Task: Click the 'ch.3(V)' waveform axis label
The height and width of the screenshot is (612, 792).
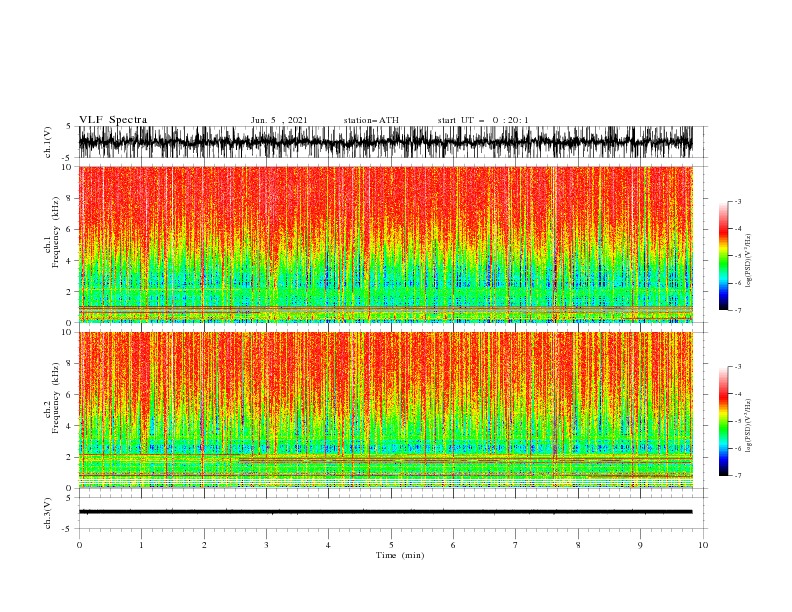Action: (48, 513)
